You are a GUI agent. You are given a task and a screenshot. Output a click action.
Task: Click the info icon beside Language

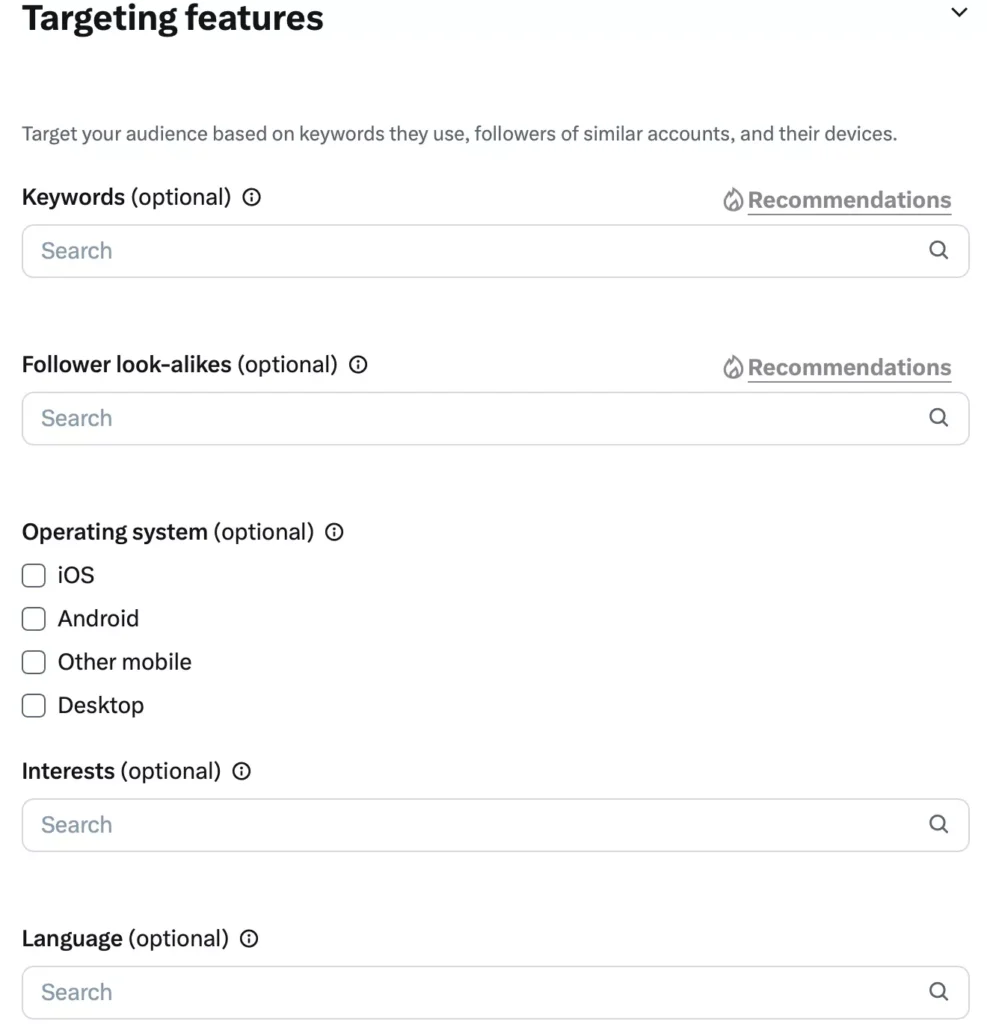247,938
